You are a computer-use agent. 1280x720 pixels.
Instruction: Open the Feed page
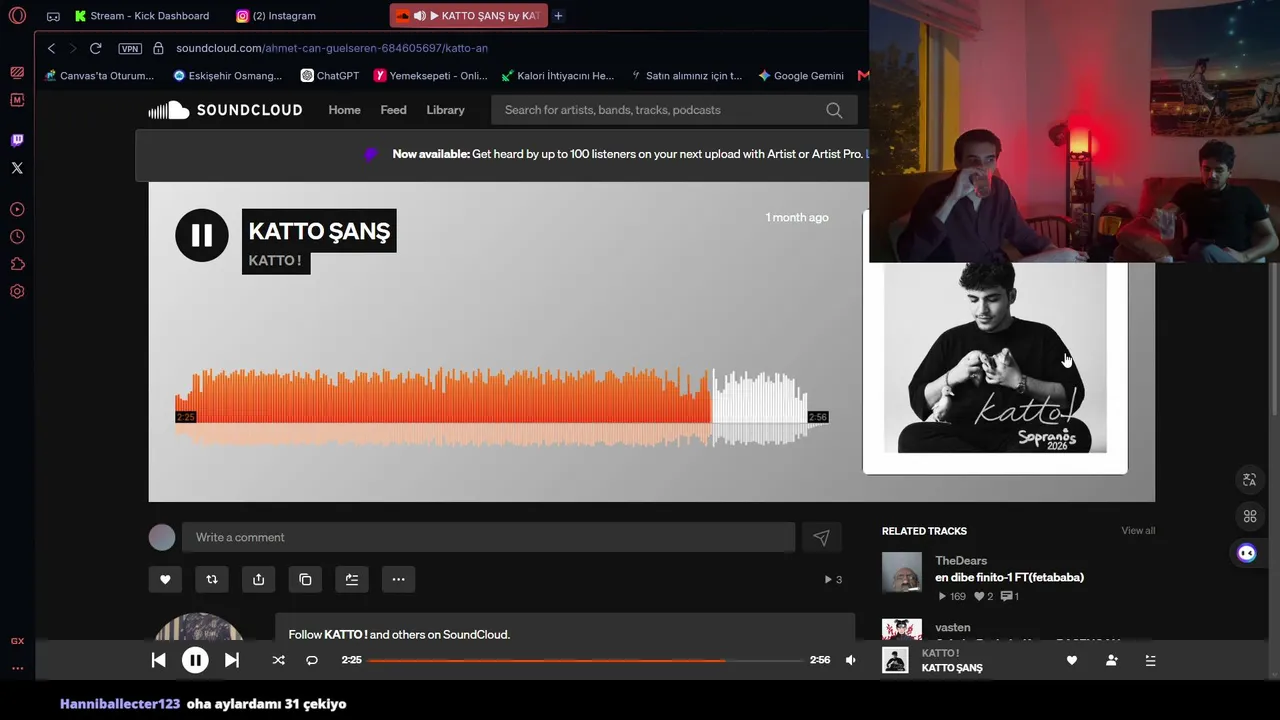click(x=393, y=110)
